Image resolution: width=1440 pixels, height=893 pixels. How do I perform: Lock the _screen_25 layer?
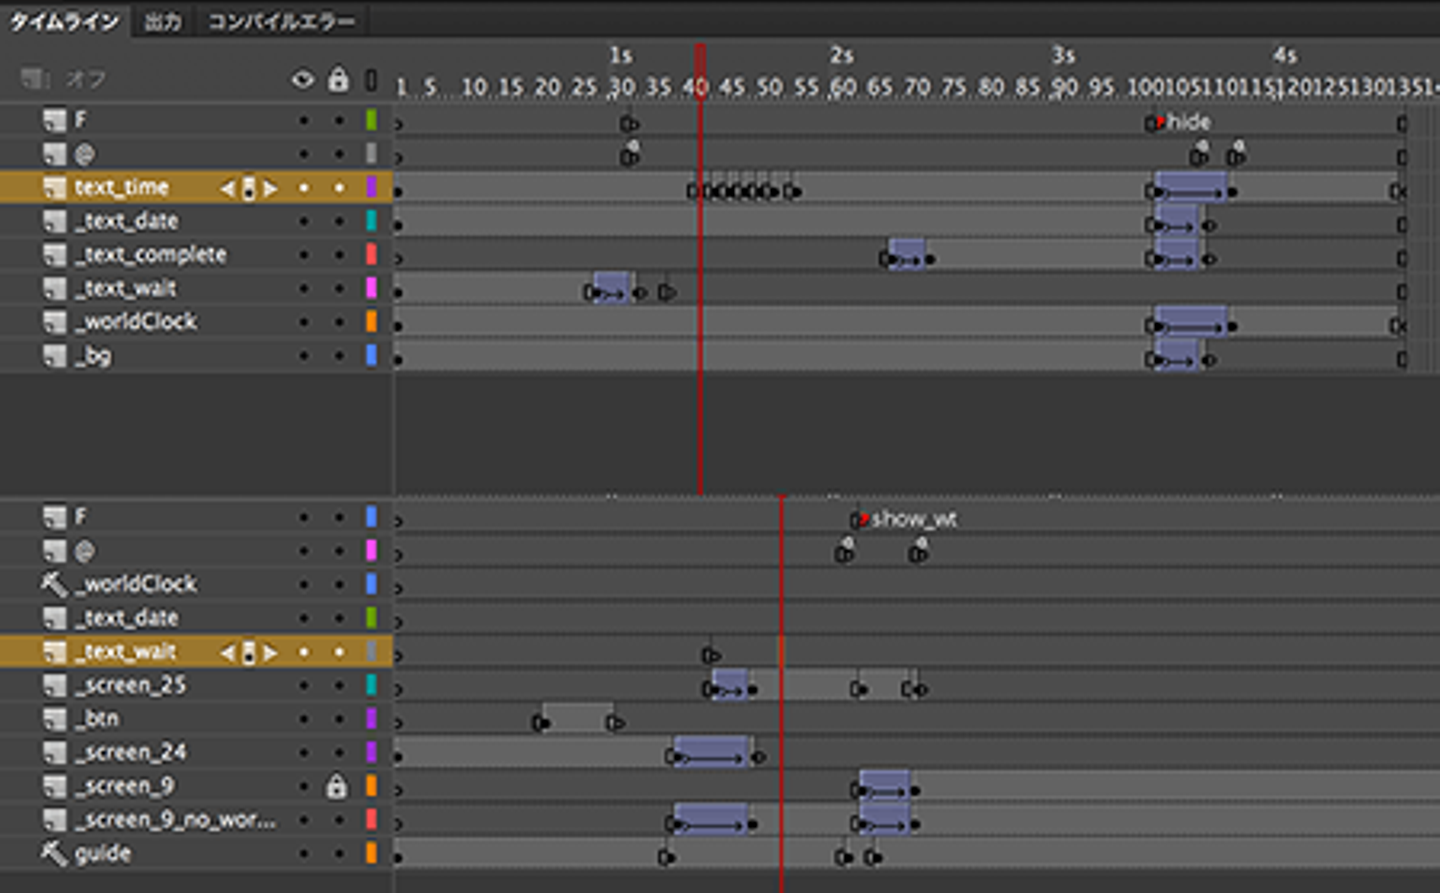339,686
